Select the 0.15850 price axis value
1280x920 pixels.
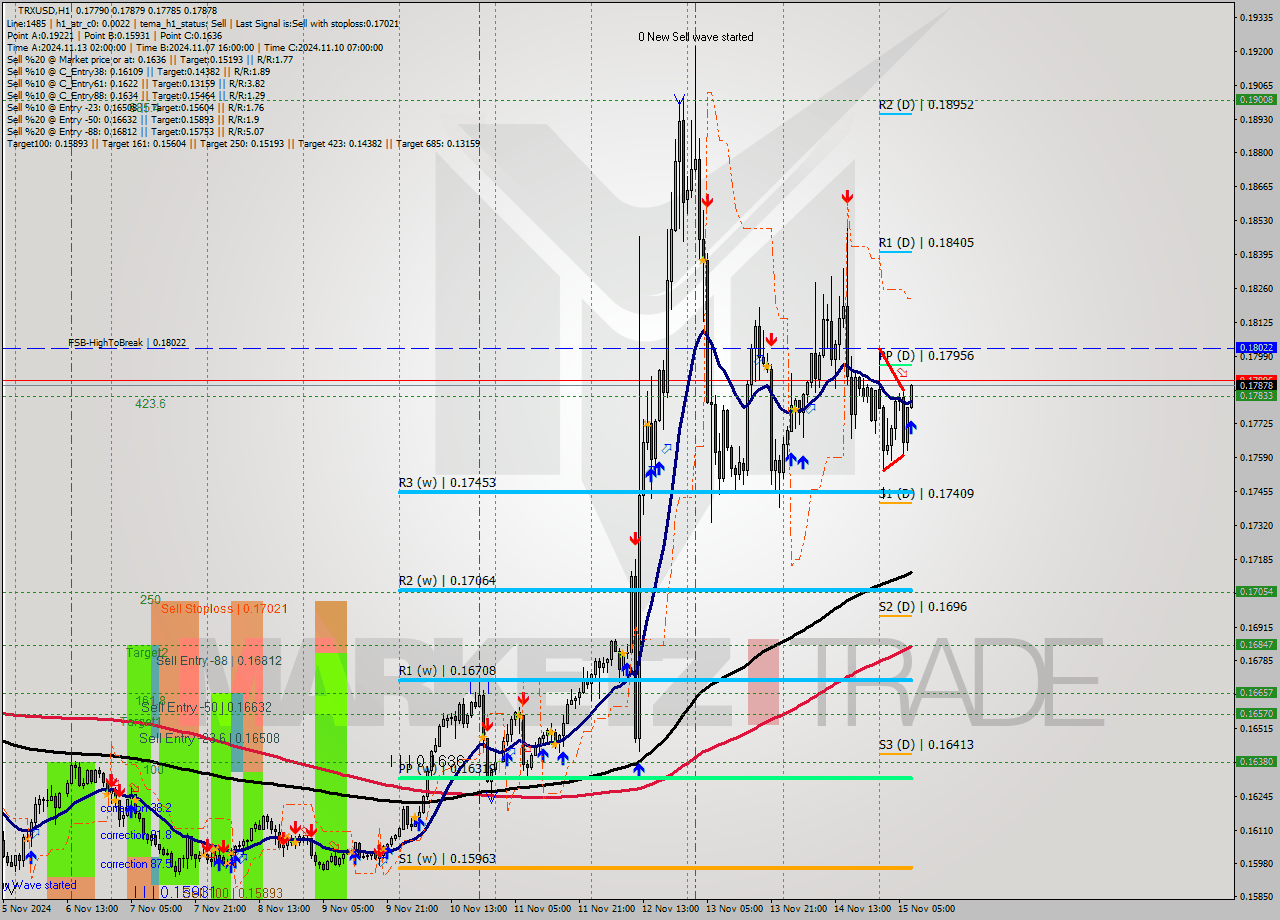[x=1256, y=896]
